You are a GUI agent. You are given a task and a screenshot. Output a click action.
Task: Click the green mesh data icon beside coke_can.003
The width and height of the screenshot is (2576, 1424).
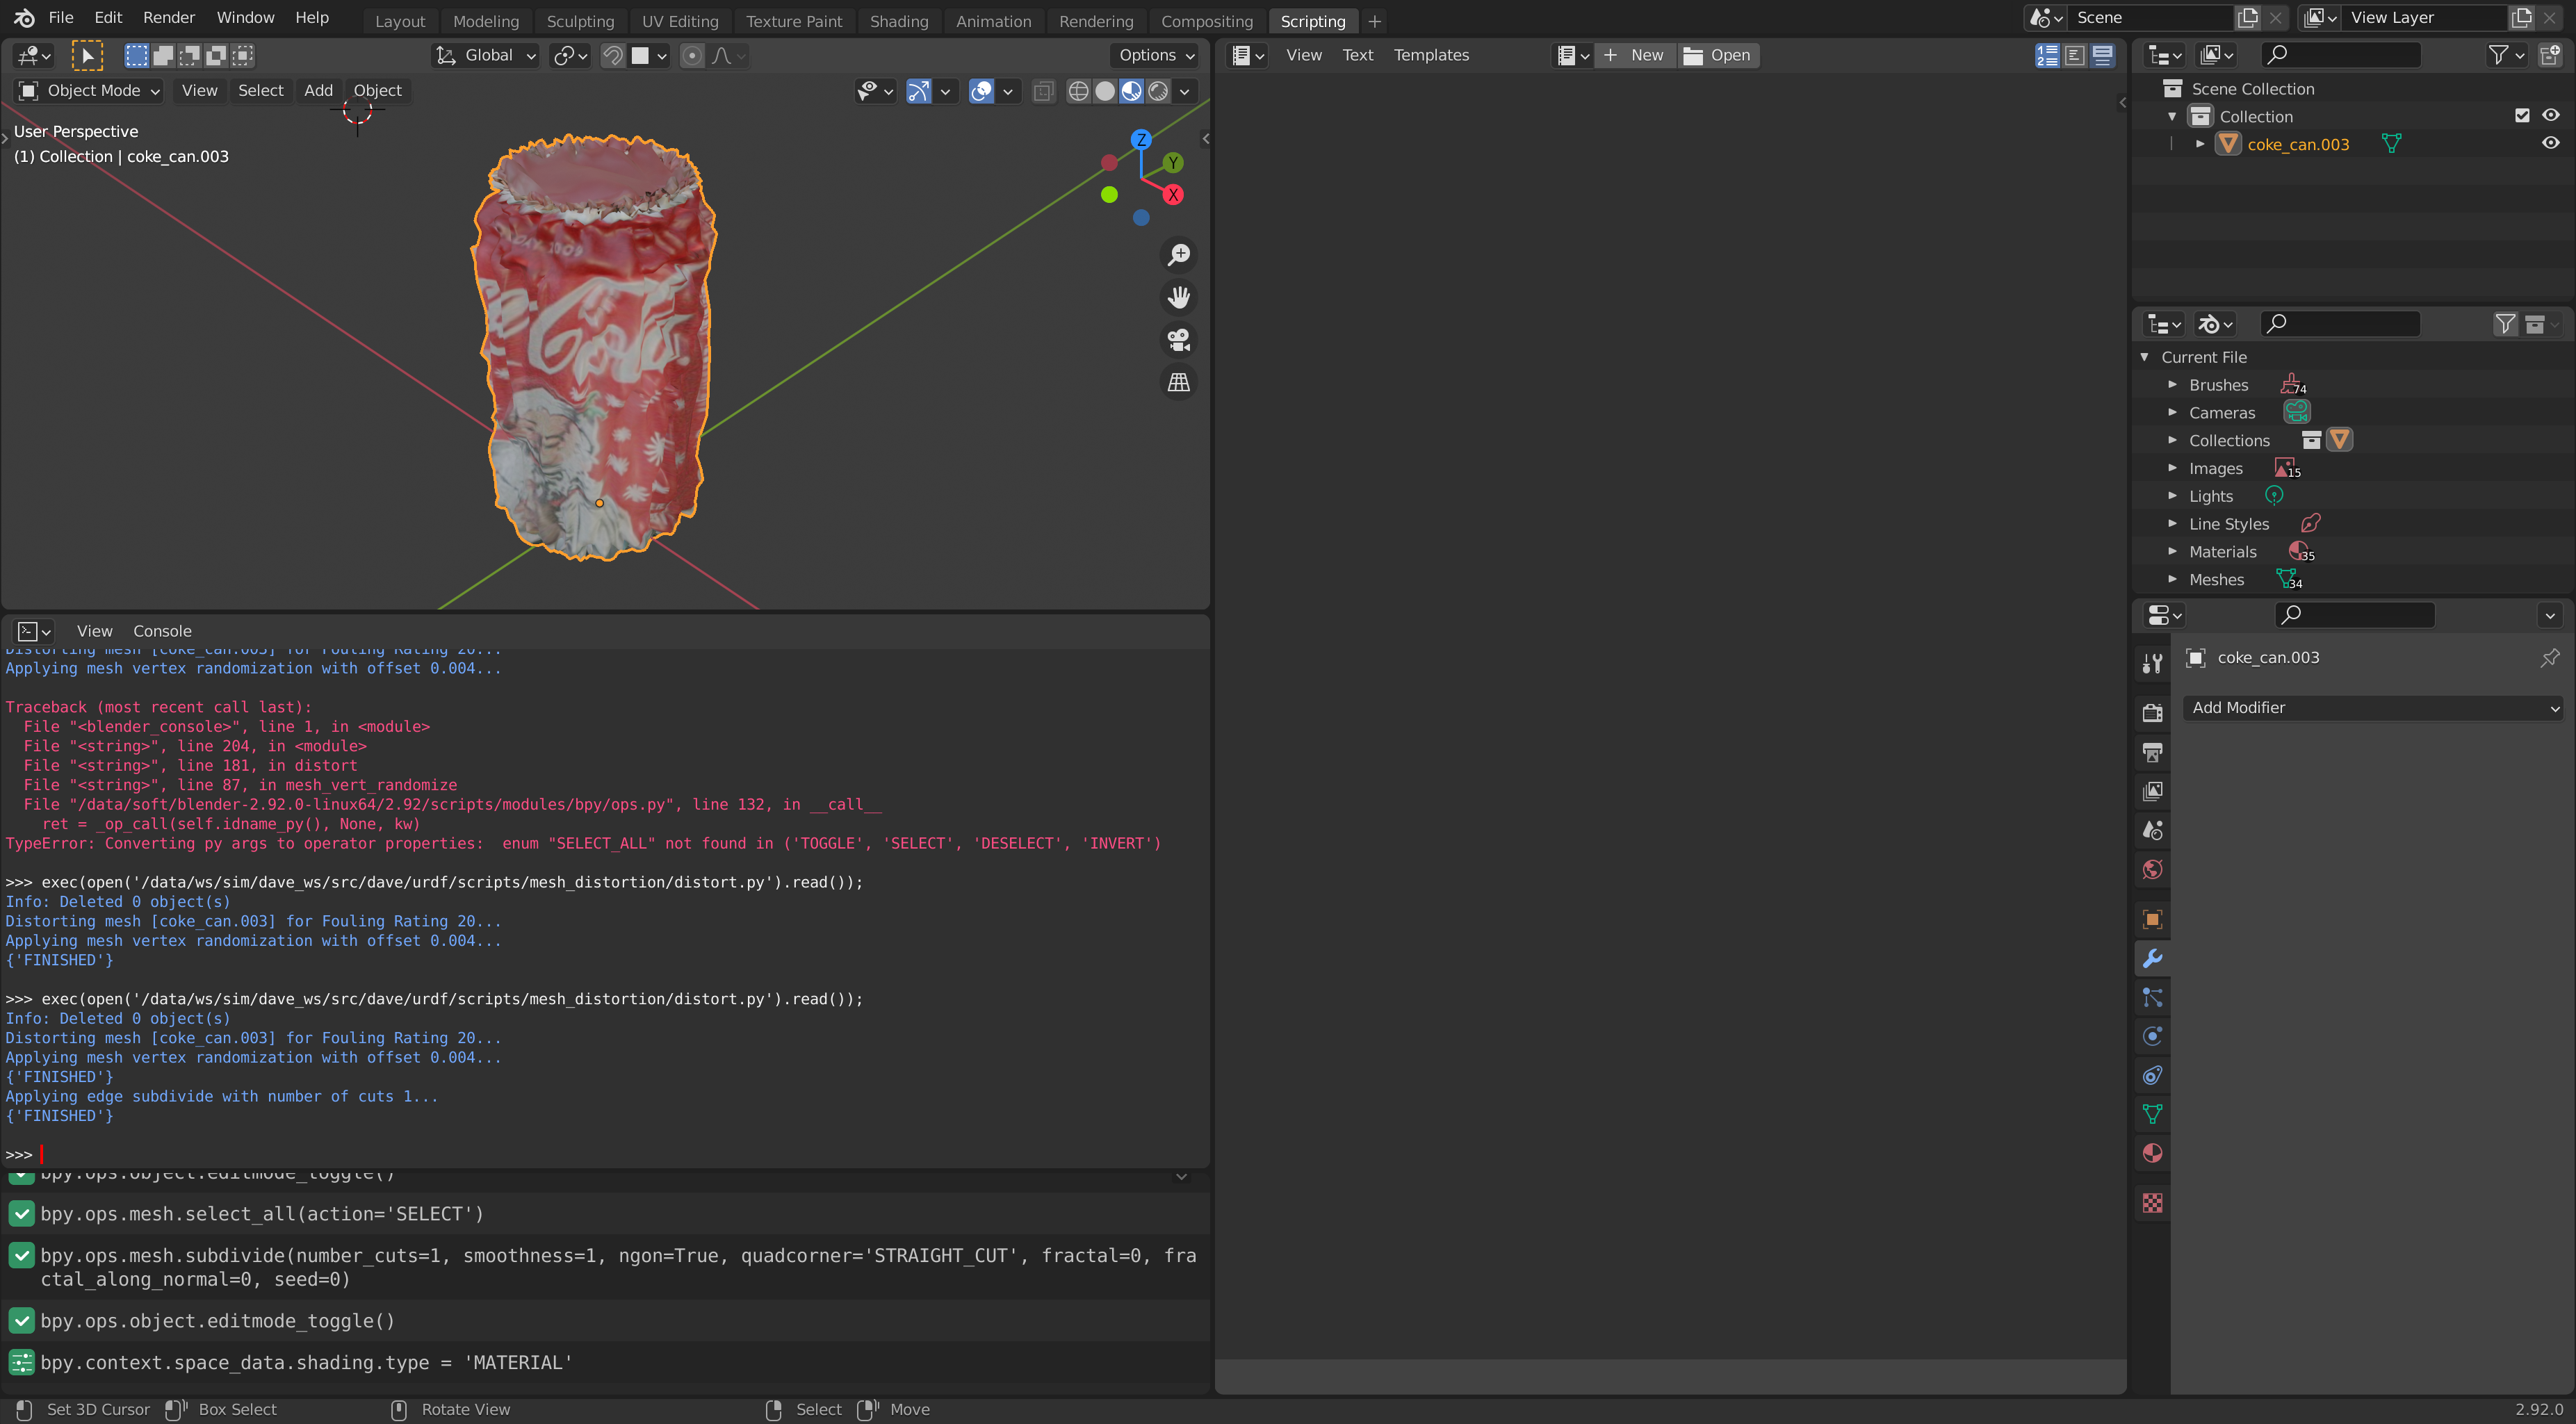2391,144
